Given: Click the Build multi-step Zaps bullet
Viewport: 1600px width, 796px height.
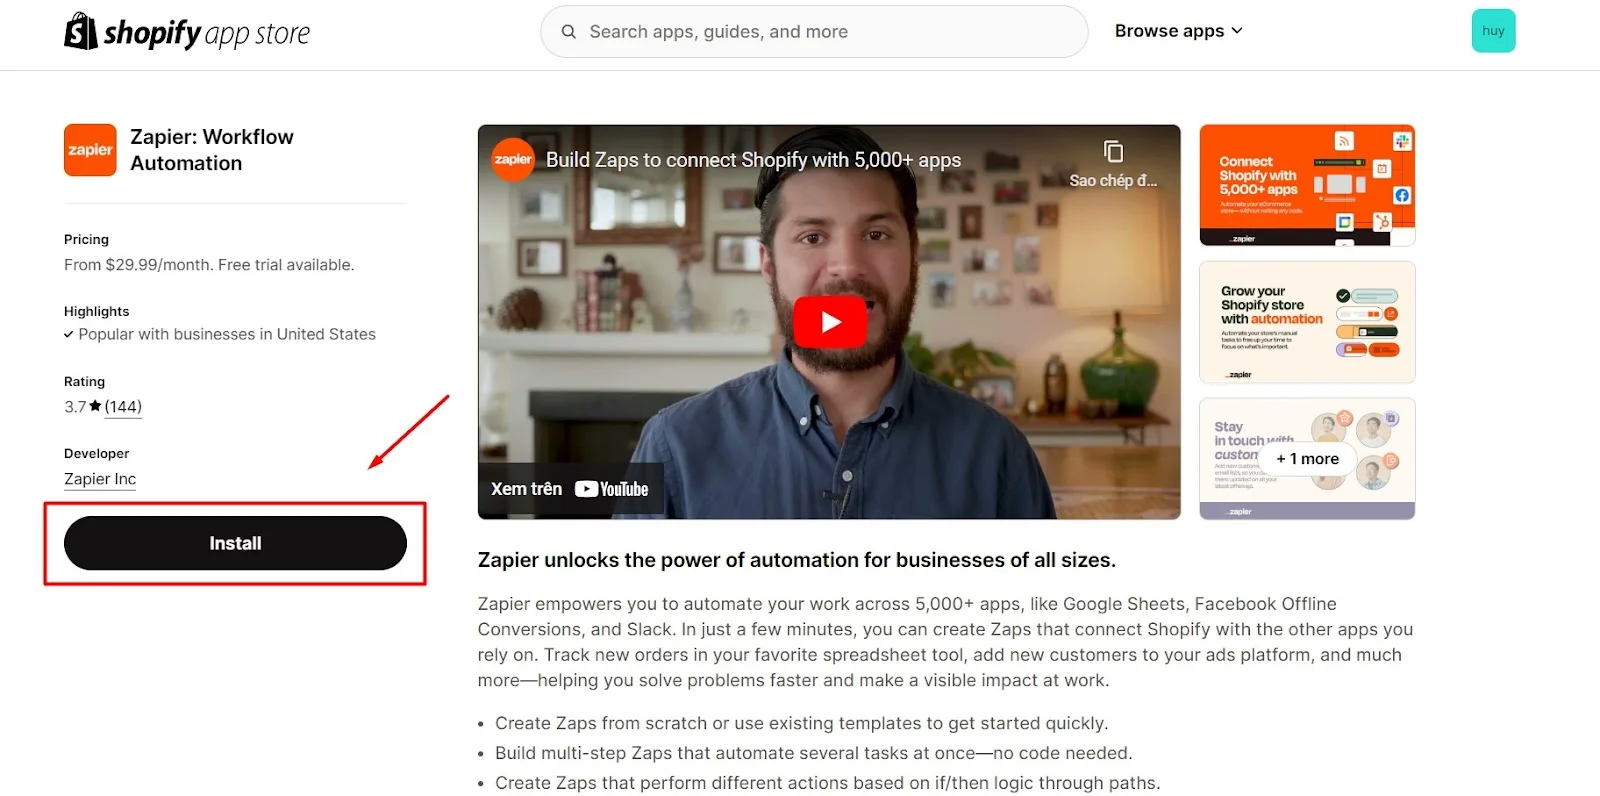Looking at the screenshot, I should pyautogui.click(x=813, y=753).
